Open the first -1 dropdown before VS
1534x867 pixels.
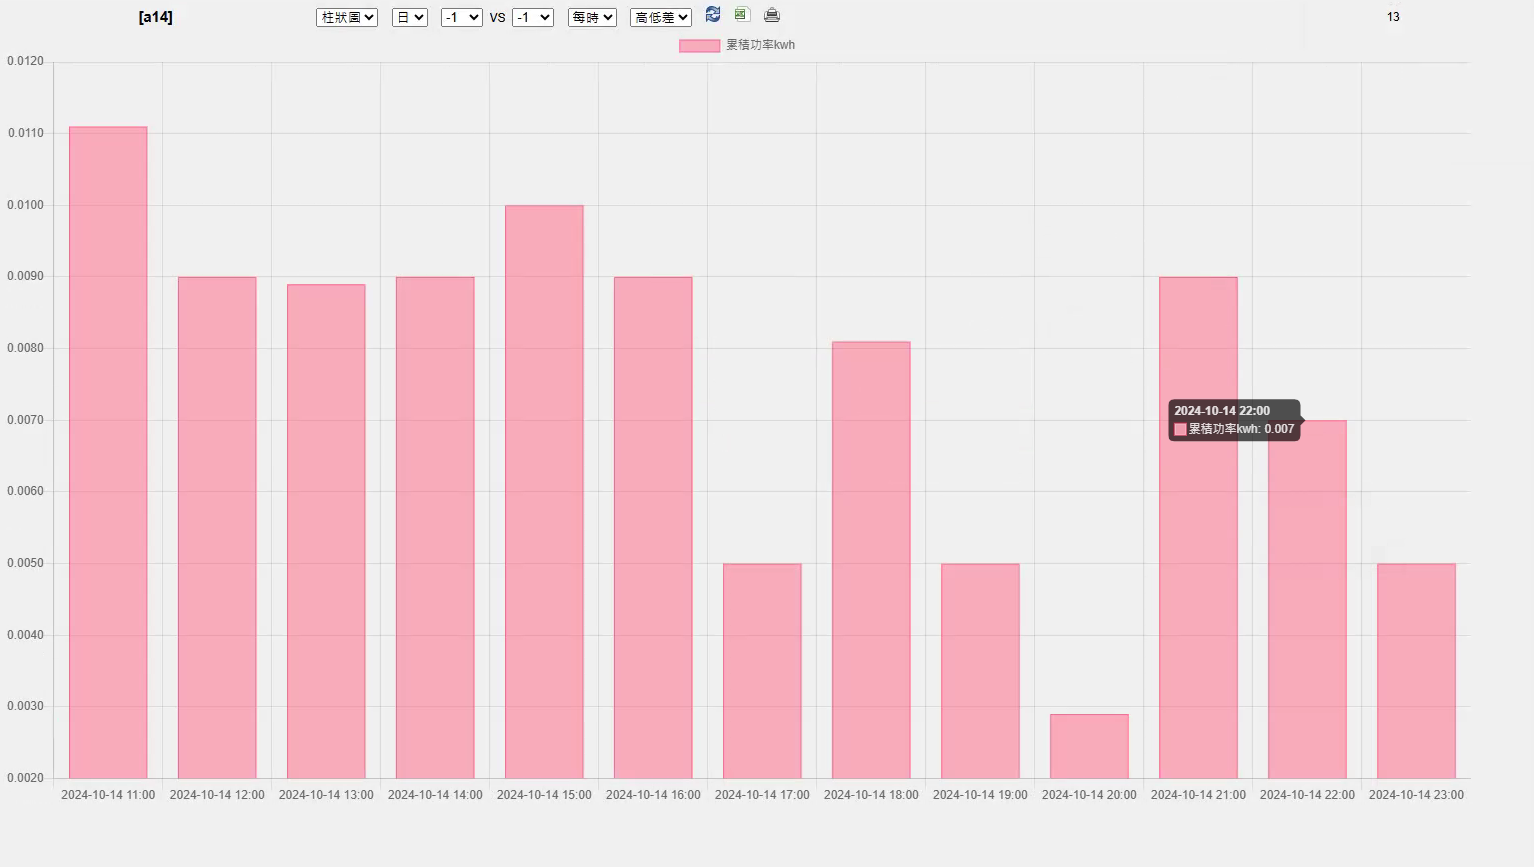(462, 18)
